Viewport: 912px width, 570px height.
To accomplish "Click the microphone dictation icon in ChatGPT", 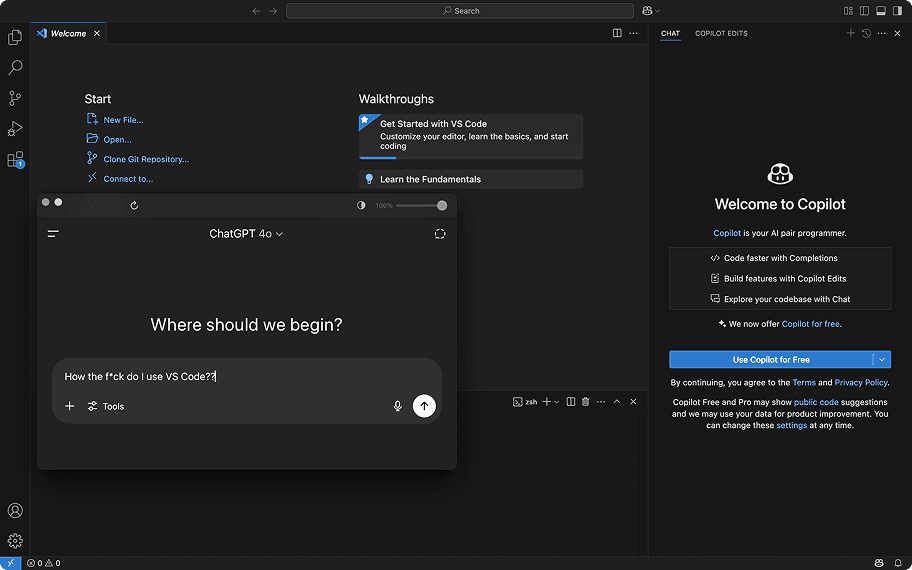I will point(398,406).
